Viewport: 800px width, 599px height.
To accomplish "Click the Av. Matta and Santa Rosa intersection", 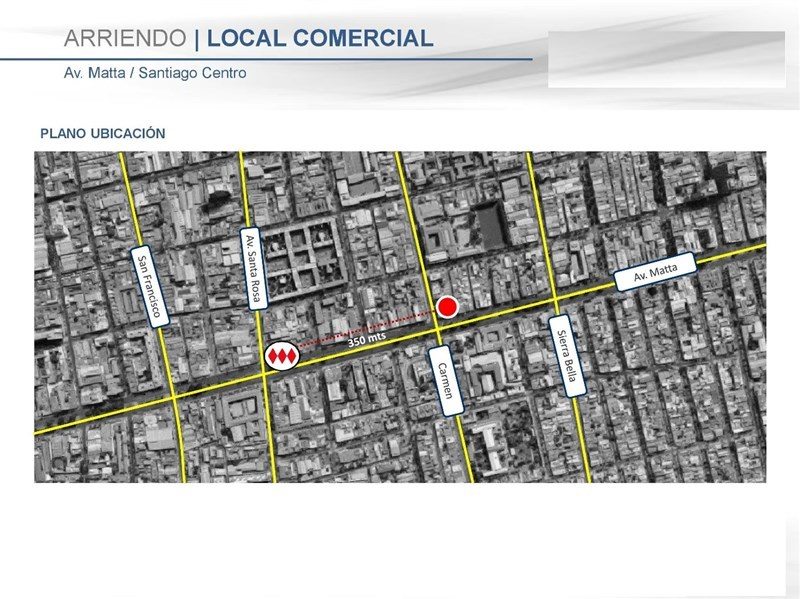I will (264, 374).
